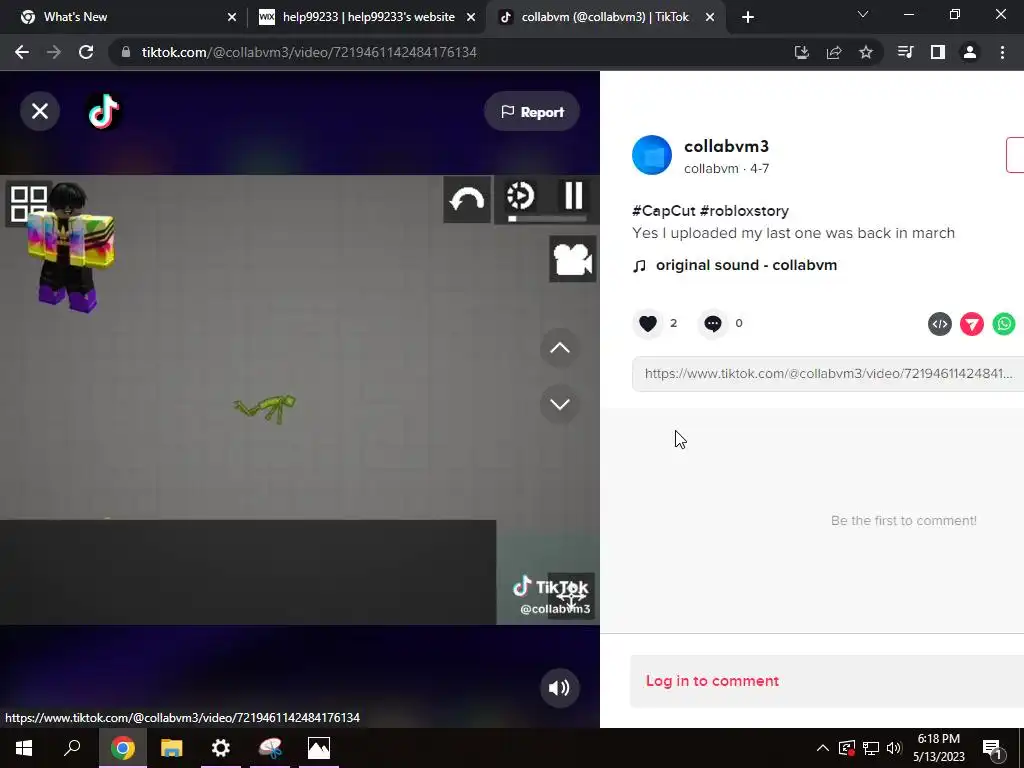
Task: Click the video URL link field
Action: (x=828, y=374)
